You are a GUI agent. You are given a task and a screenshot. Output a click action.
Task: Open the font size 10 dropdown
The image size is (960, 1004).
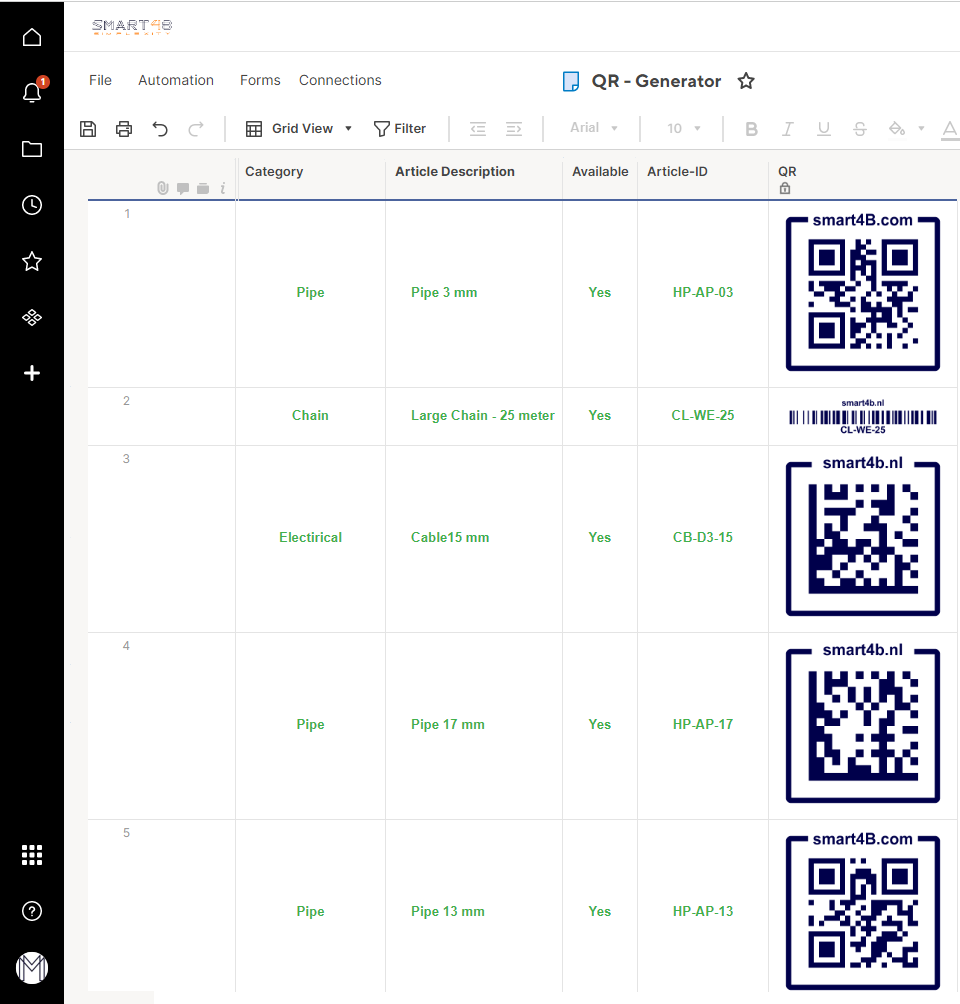click(x=684, y=128)
